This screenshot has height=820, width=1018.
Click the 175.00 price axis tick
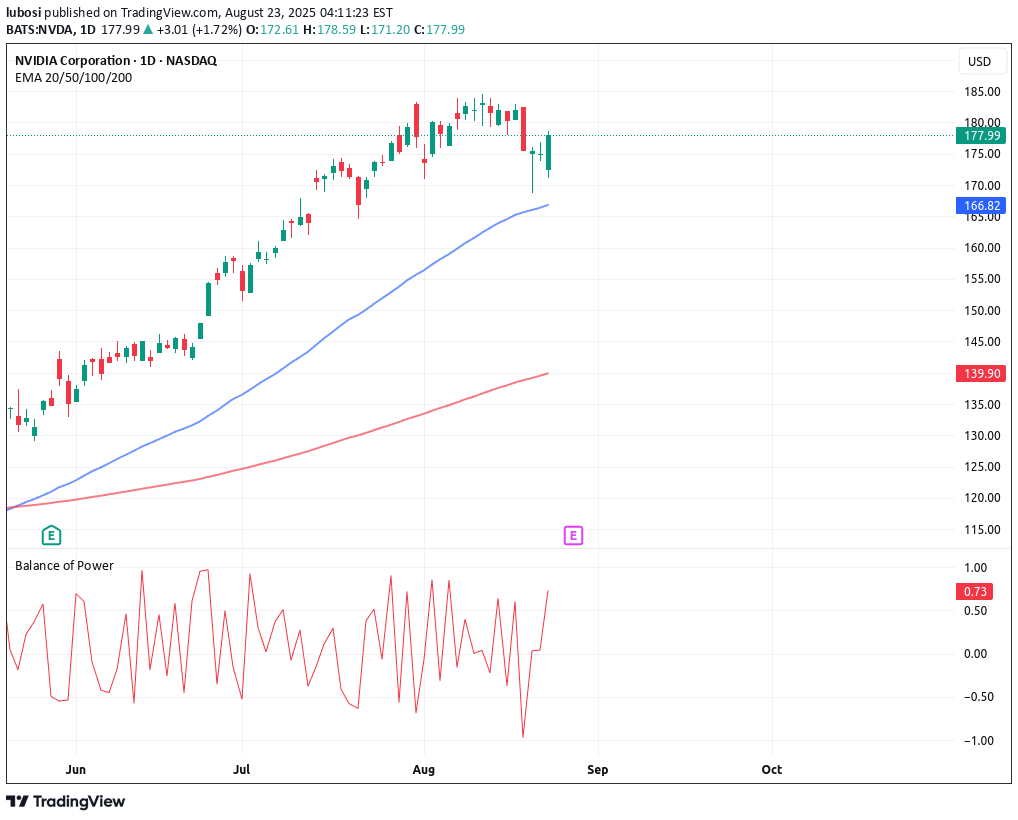point(982,154)
